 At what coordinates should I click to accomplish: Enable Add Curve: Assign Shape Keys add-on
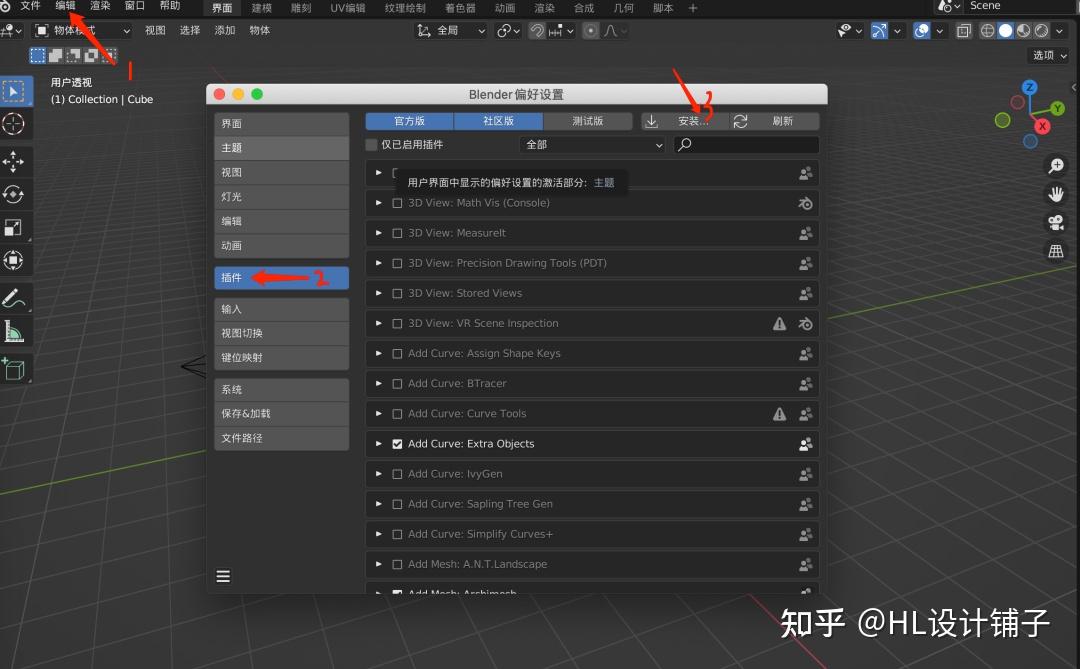397,353
